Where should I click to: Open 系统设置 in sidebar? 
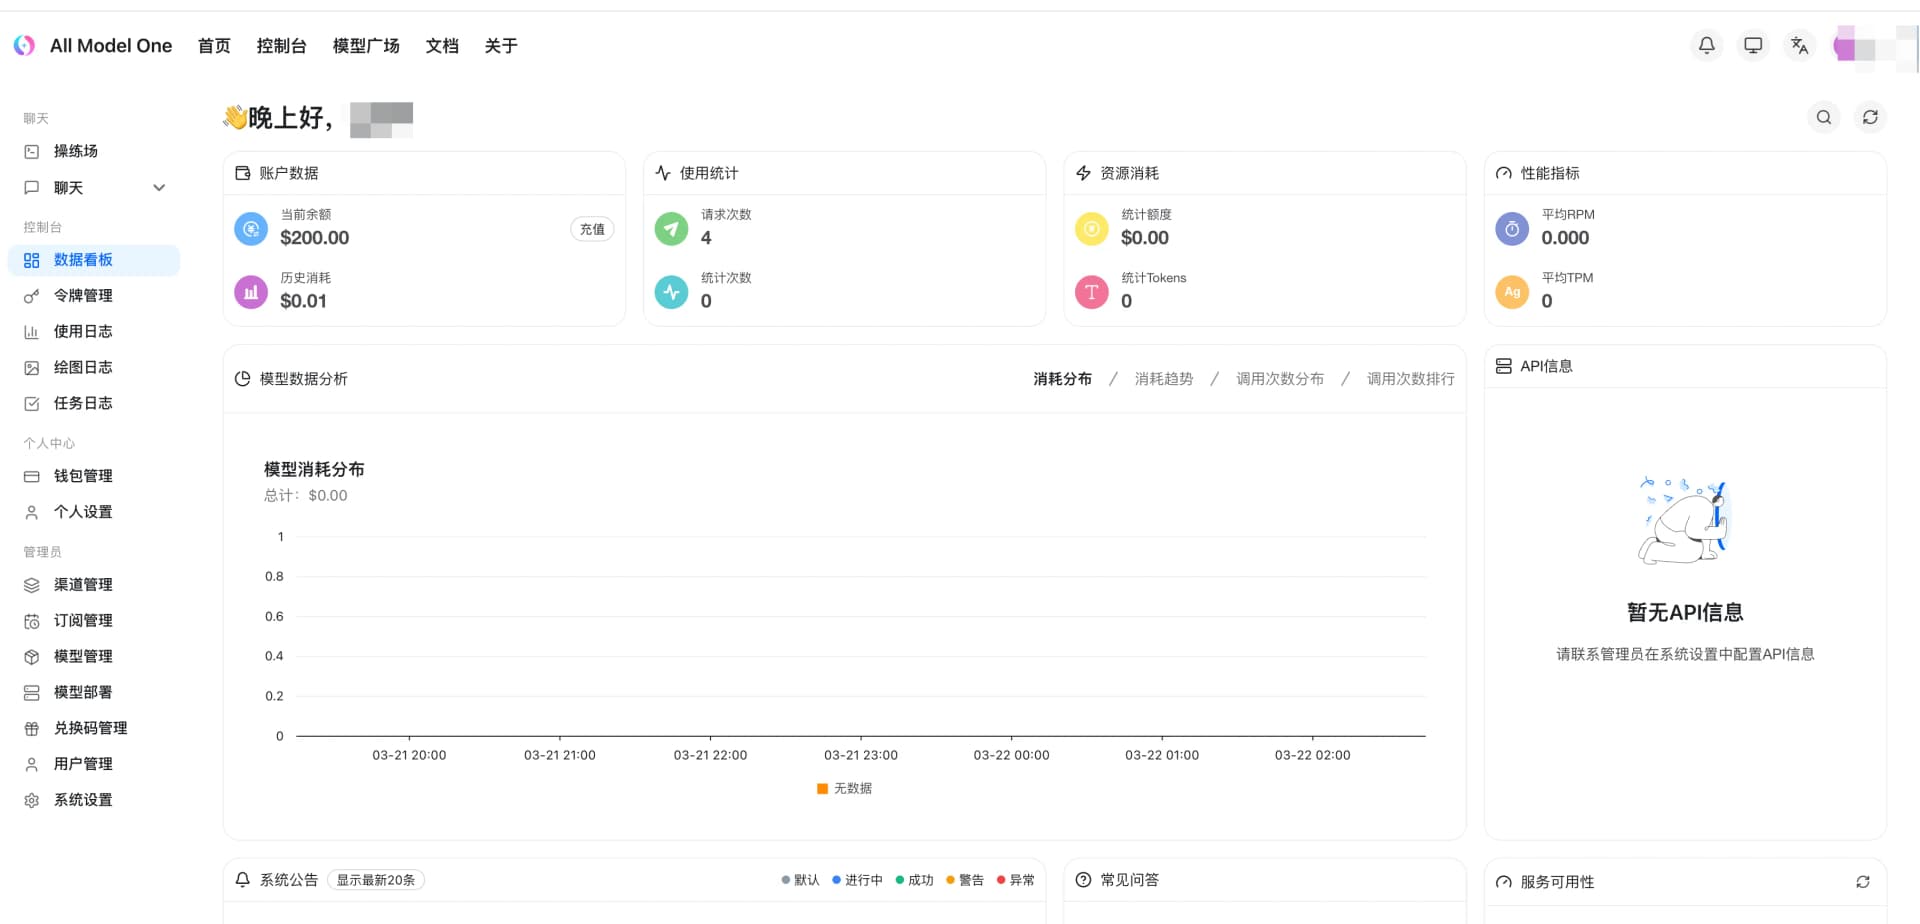click(x=94, y=801)
